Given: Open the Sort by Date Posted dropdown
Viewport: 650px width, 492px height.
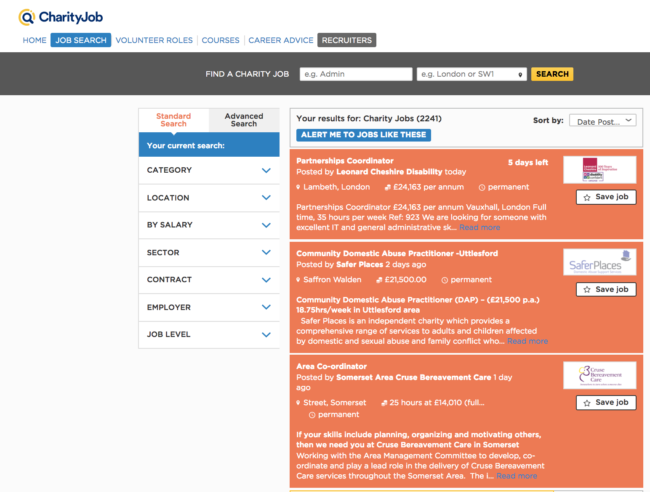Looking at the screenshot, I should tap(601, 121).
